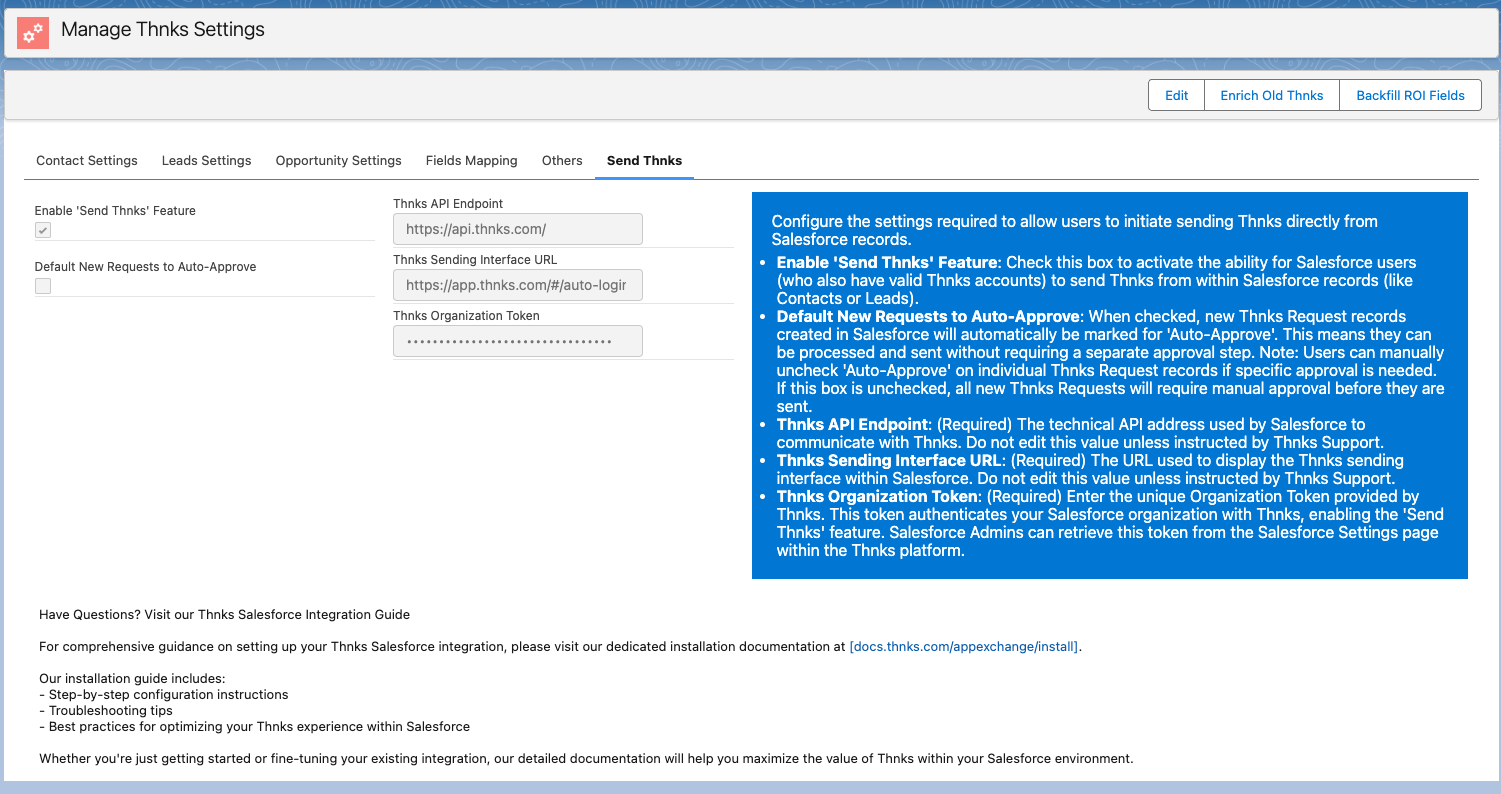This screenshot has width=1501, height=794.
Task: Check Default New Requests to Auto-Approve box
Action: (x=43, y=286)
